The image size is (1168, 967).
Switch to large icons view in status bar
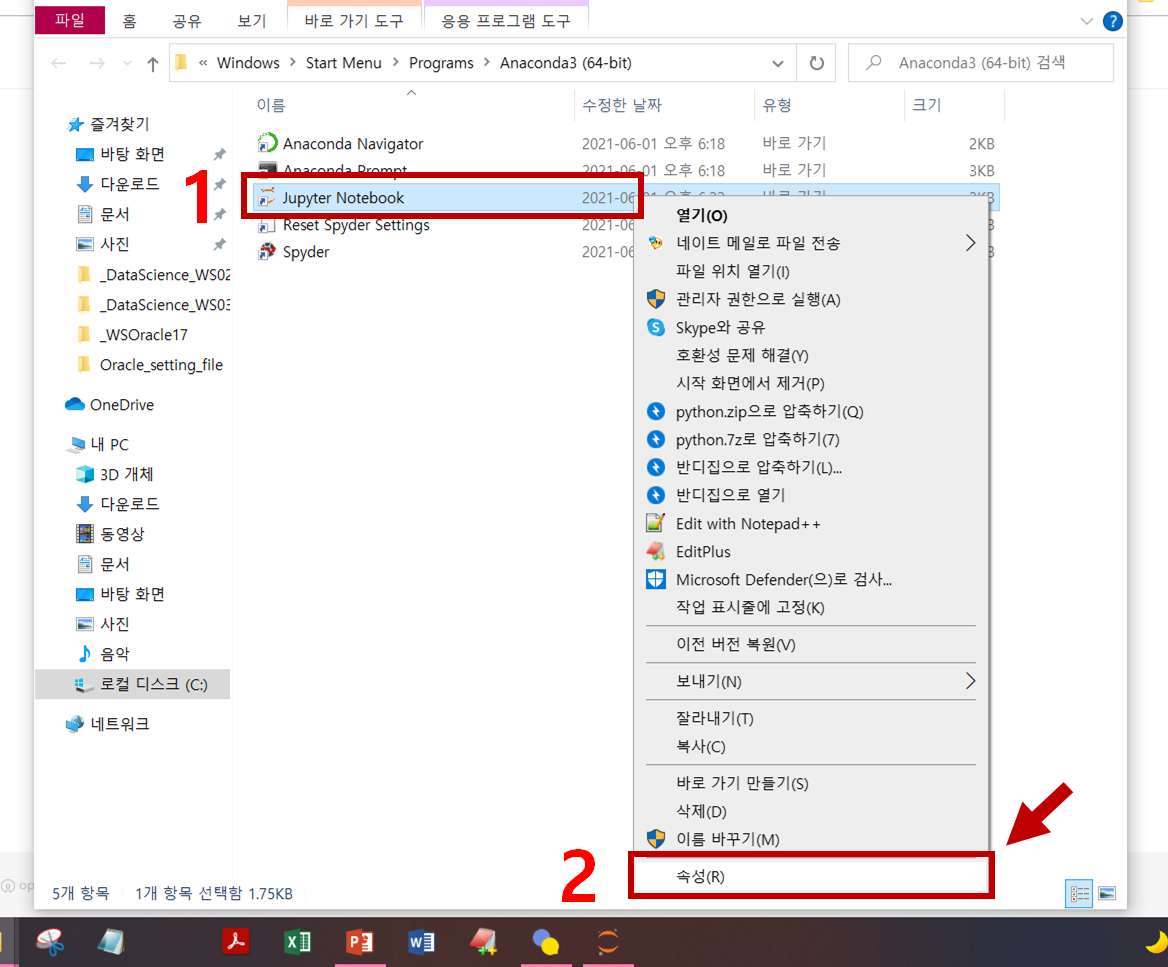pyautogui.click(x=1107, y=893)
